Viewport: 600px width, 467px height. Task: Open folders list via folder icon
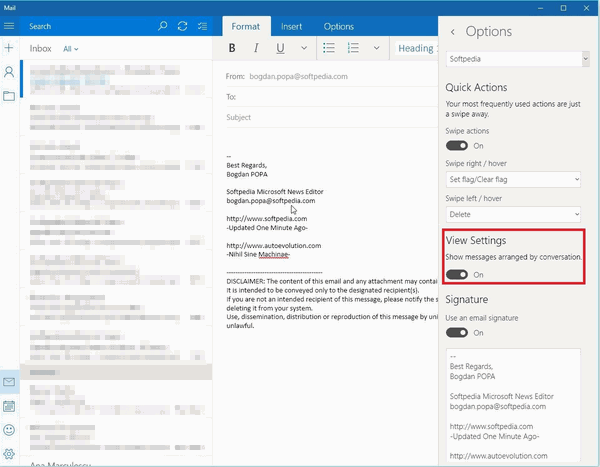(9, 96)
